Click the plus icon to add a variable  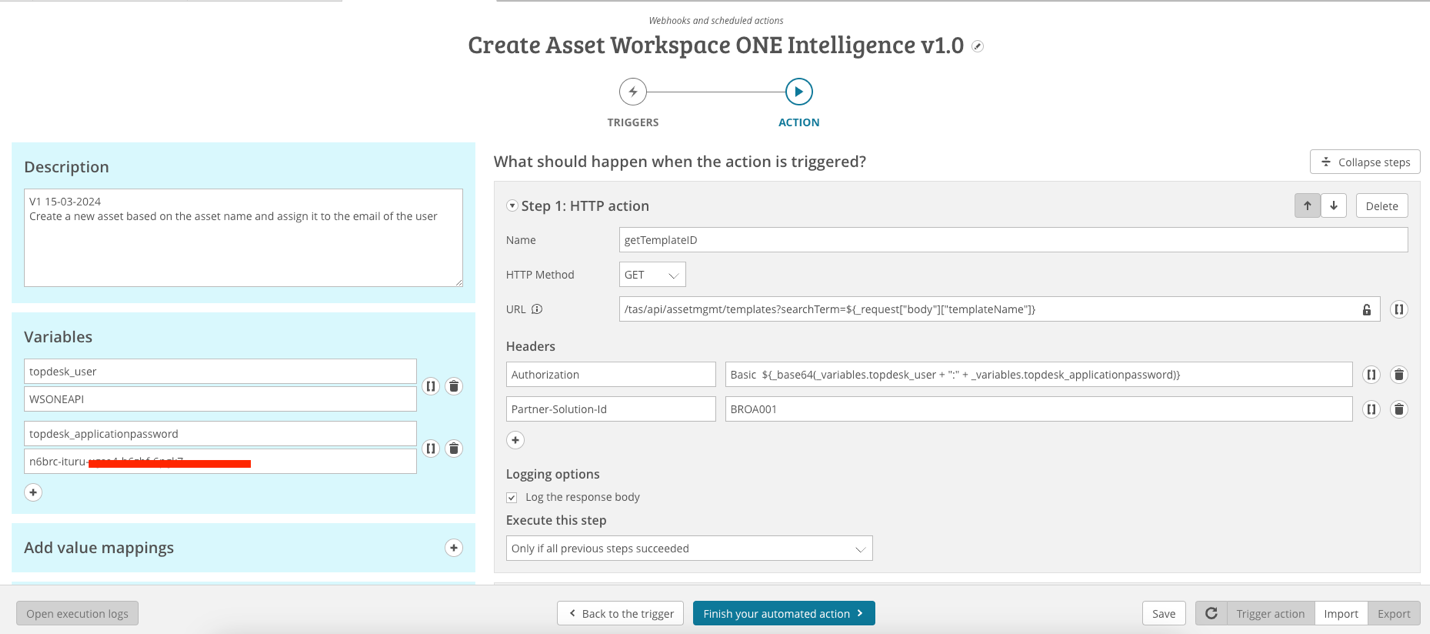pyautogui.click(x=33, y=492)
